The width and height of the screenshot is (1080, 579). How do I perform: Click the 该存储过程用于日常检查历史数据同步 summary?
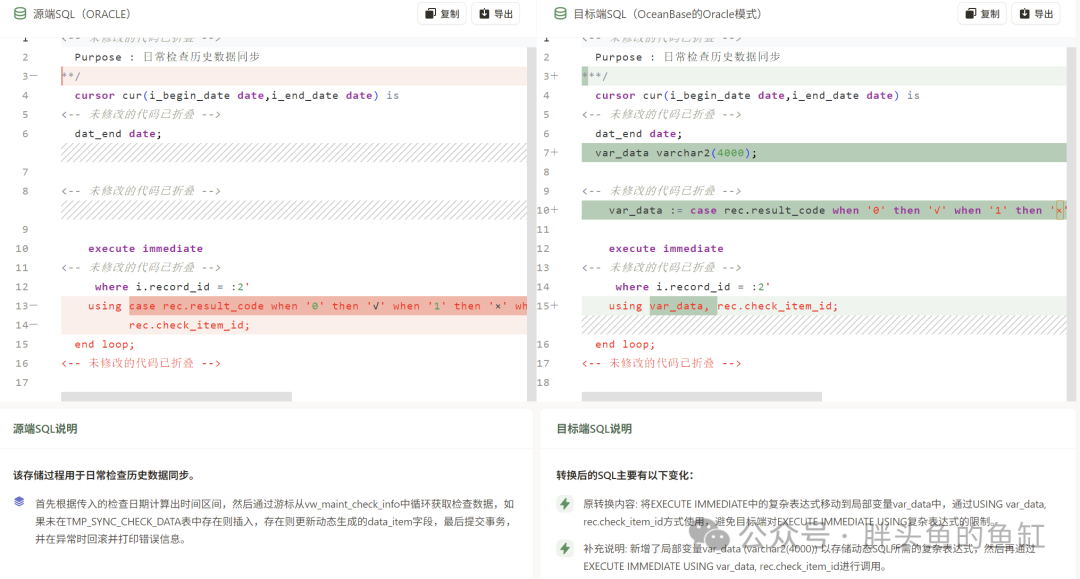point(104,475)
